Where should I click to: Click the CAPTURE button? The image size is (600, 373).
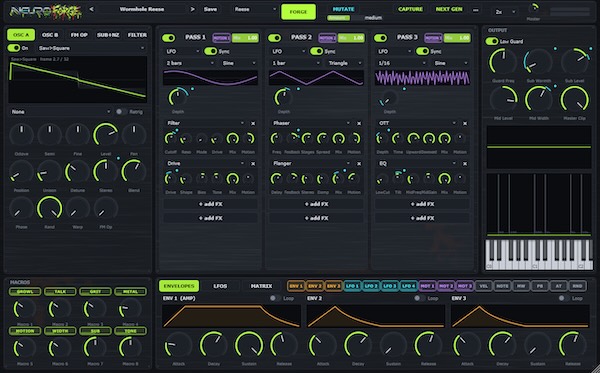click(410, 9)
